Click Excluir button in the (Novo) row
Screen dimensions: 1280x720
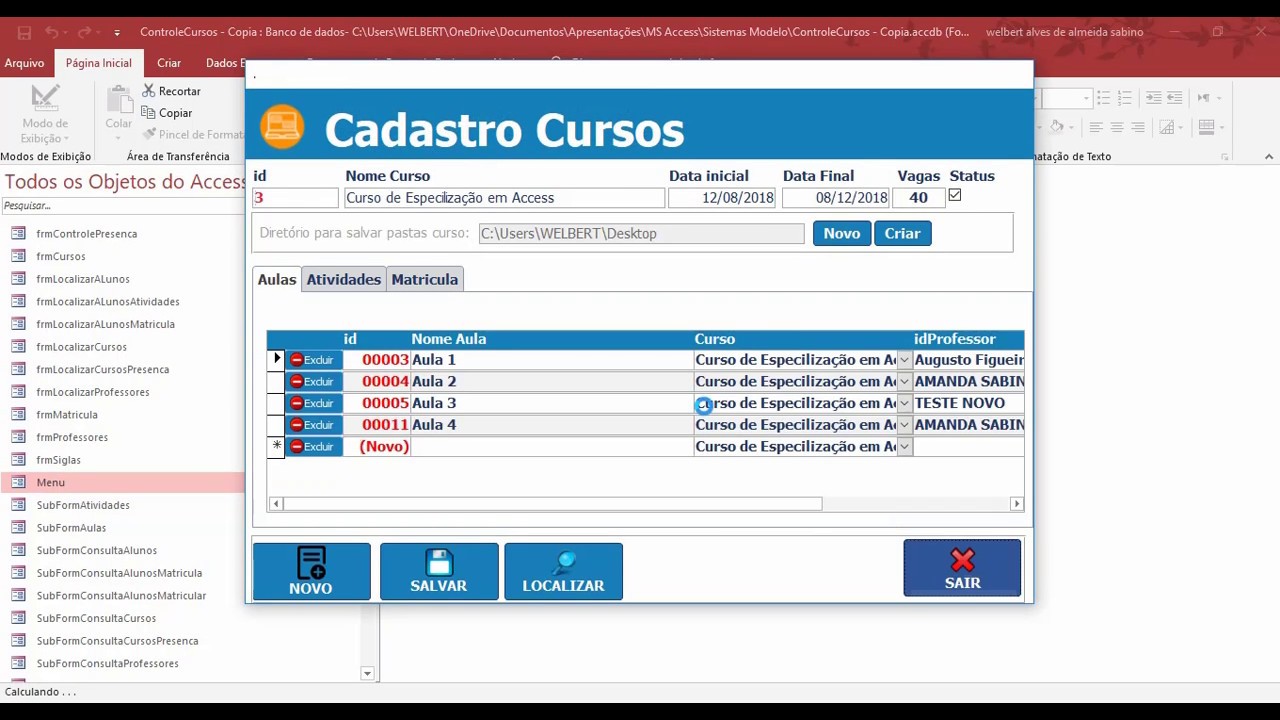314,447
